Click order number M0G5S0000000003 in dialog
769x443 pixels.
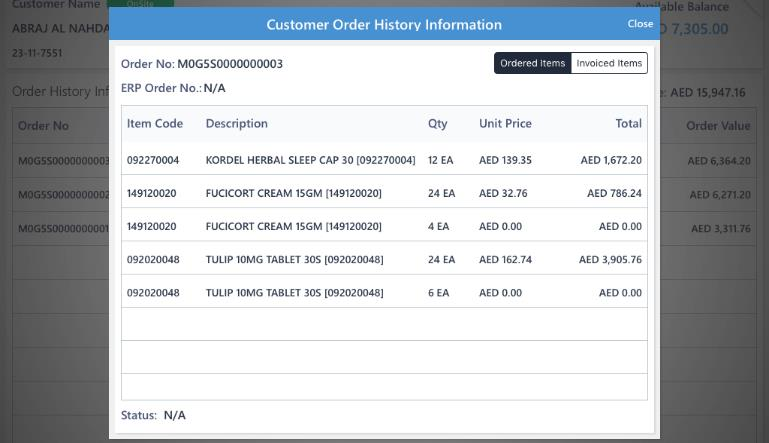(x=230, y=64)
